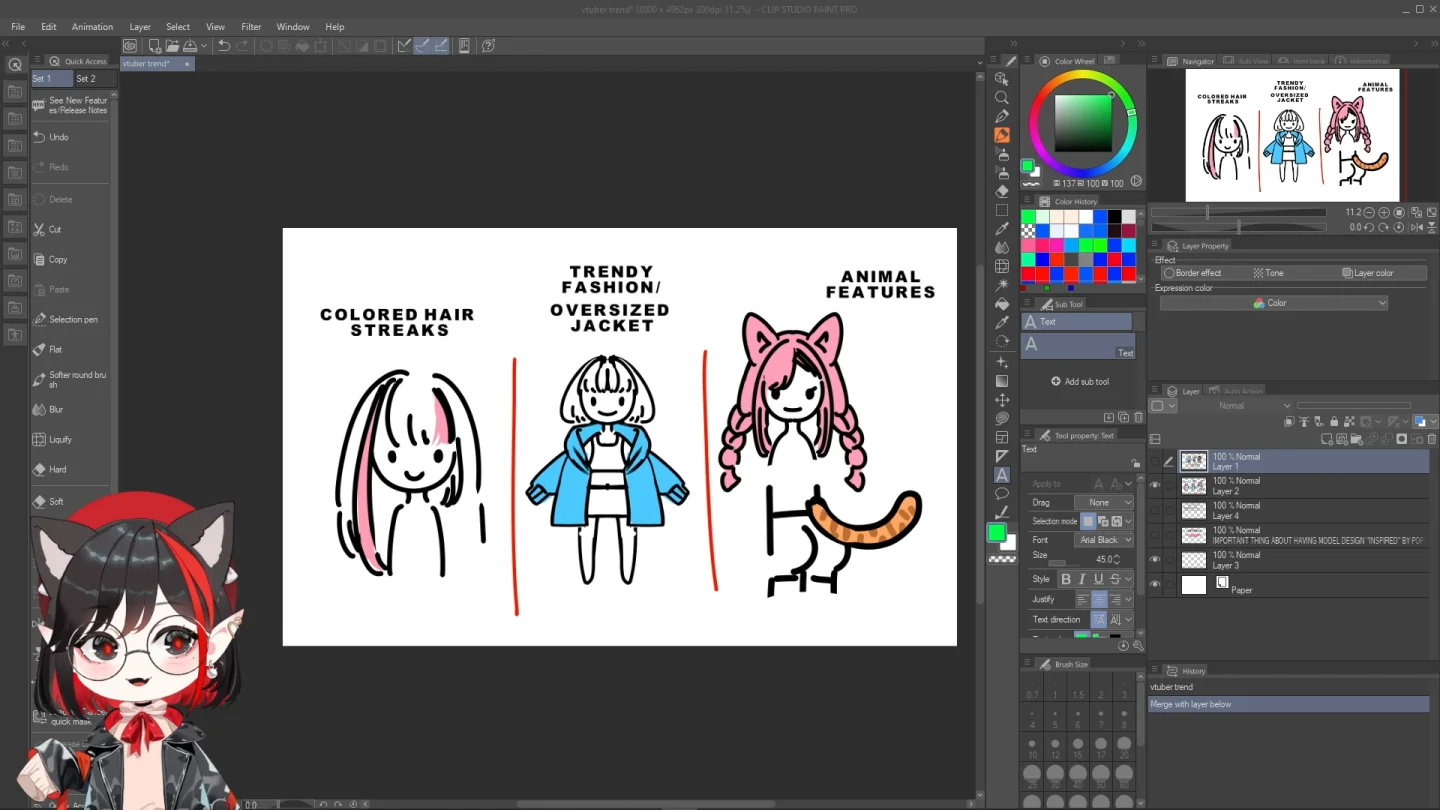This screenshot has height=810, width=1440.
Task: Open the Layer menu
Action: (140, 27)
